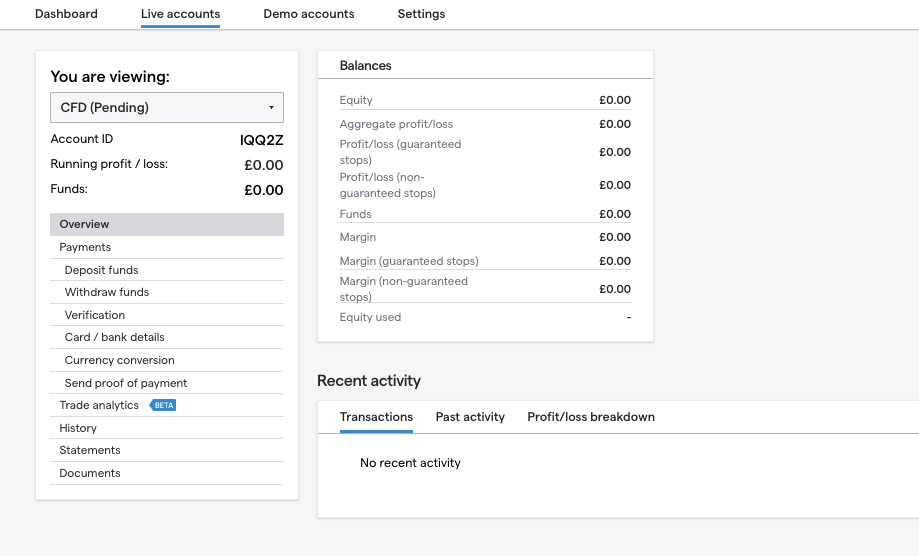The height and width of the screenshot is (556, 919).
Task: Open the Settings tab
Action: [x=421, y=14]
